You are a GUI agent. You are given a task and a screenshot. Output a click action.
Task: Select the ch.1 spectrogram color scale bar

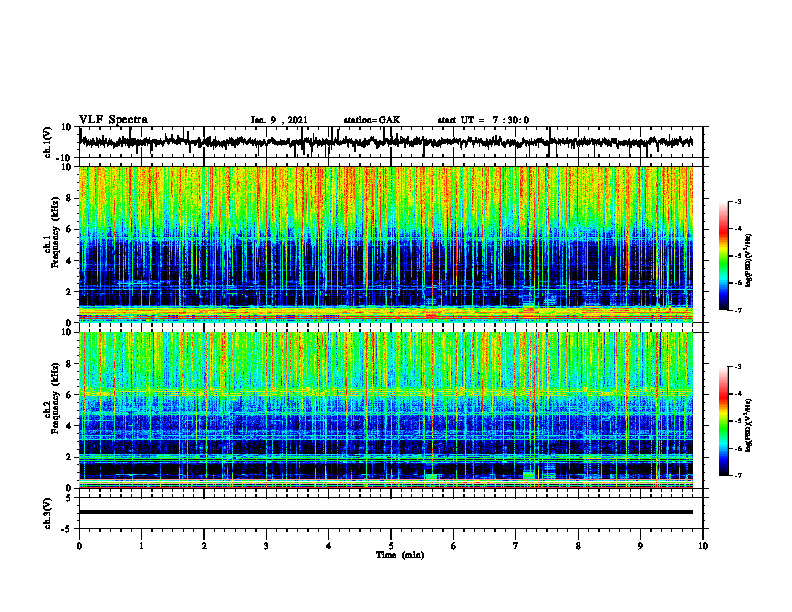coord(723,256)
